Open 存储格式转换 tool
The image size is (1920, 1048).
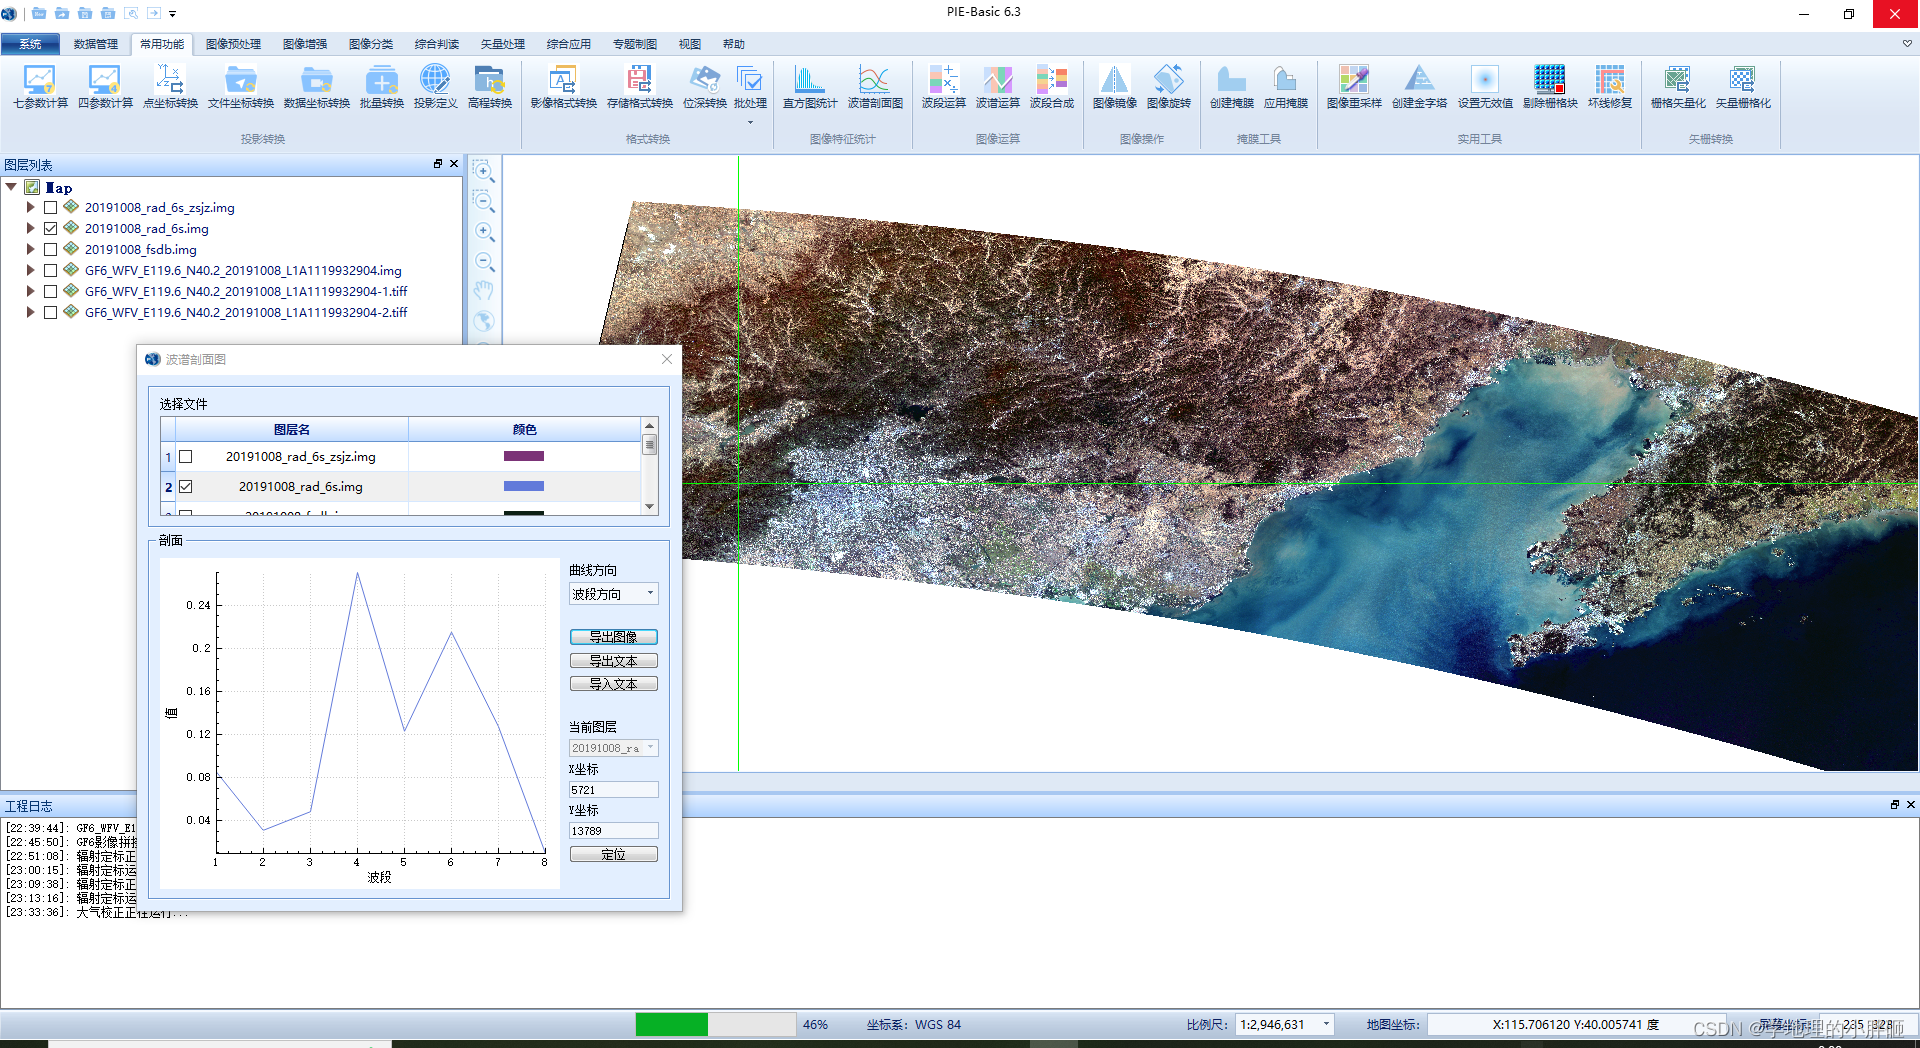(x=640, y=87)
